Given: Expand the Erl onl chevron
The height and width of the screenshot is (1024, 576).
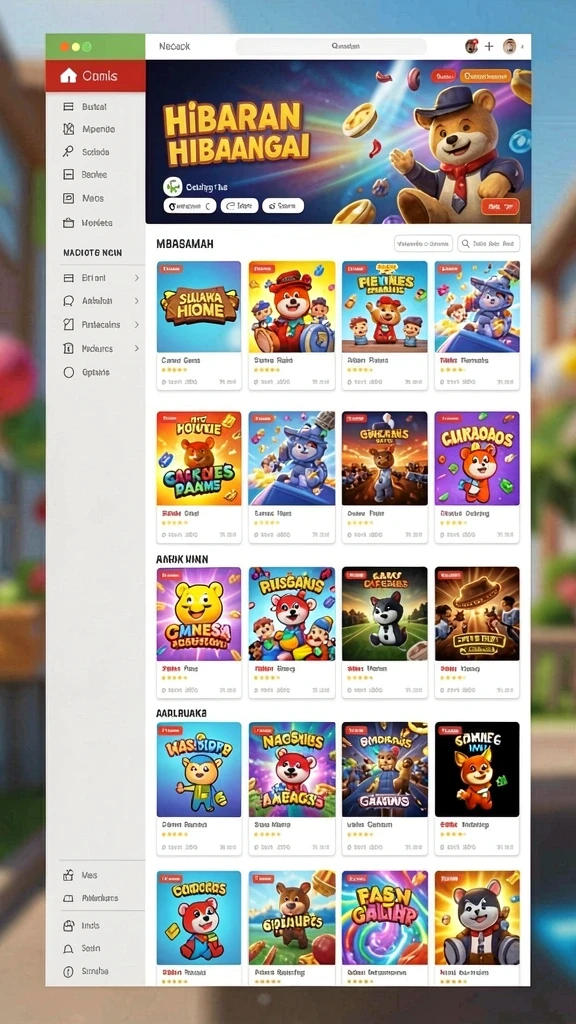Looking at the screenshot, I should point(136,278).
